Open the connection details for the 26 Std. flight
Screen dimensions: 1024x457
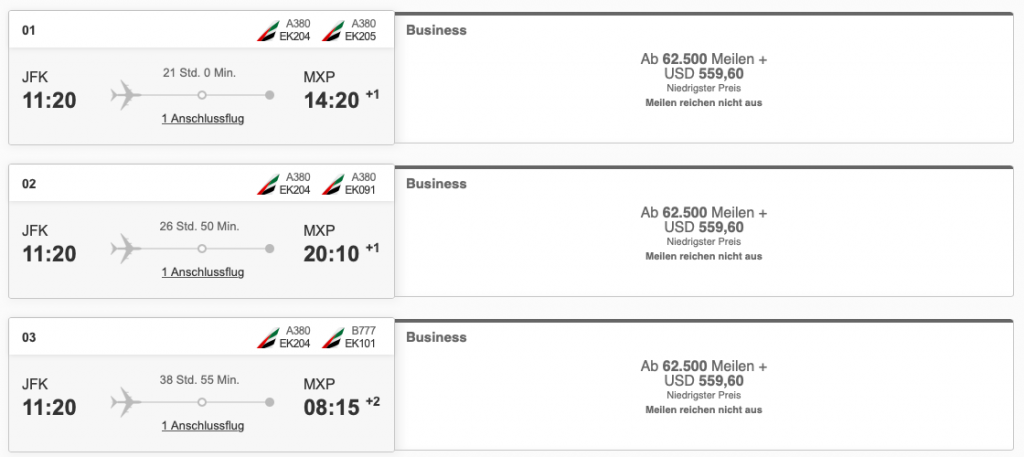pos(203,273)
